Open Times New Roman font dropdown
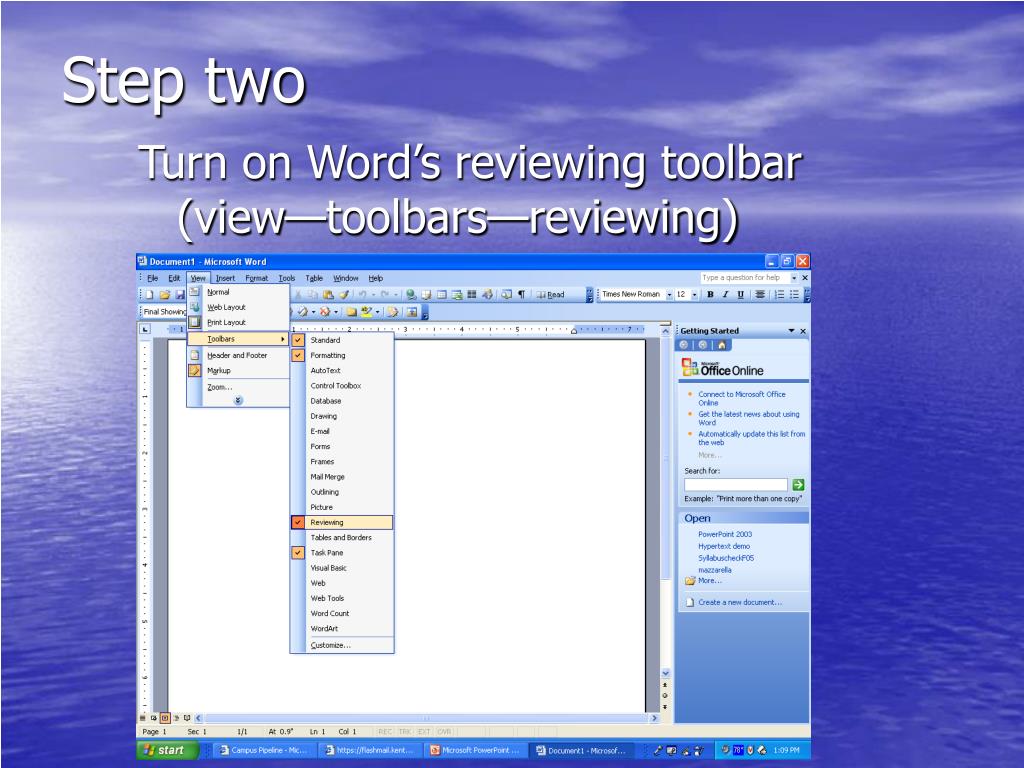1024x768 pixels. click(x=669, y=295)
